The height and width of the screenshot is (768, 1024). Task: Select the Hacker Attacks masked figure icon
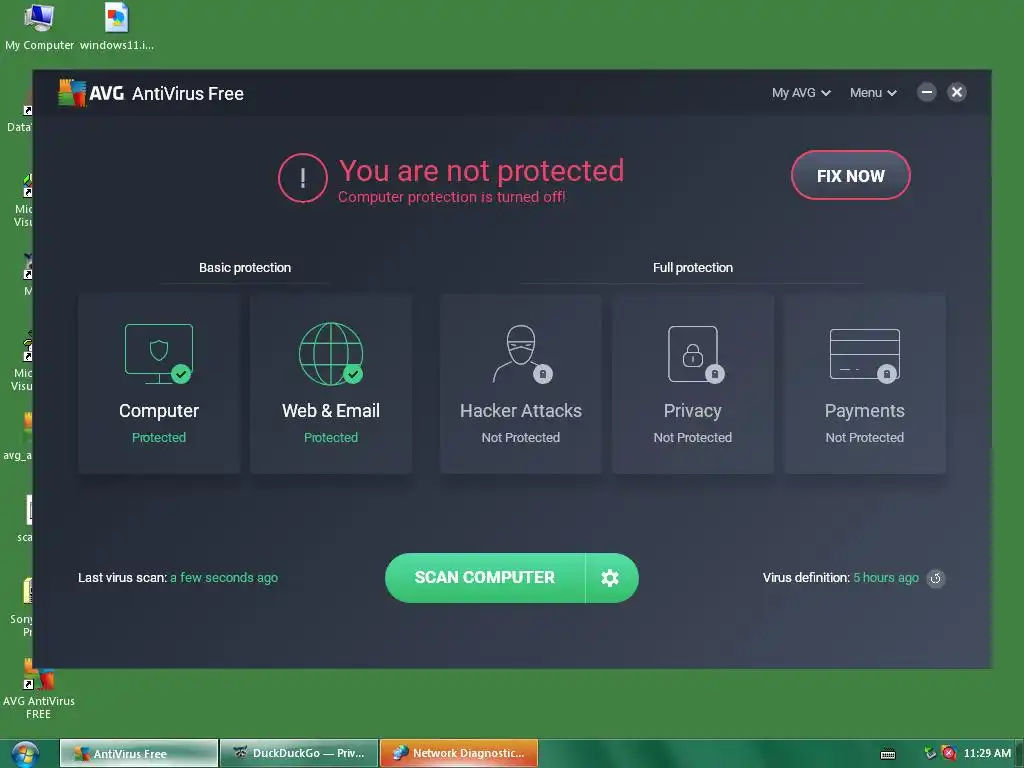click(x=522, y=353)
